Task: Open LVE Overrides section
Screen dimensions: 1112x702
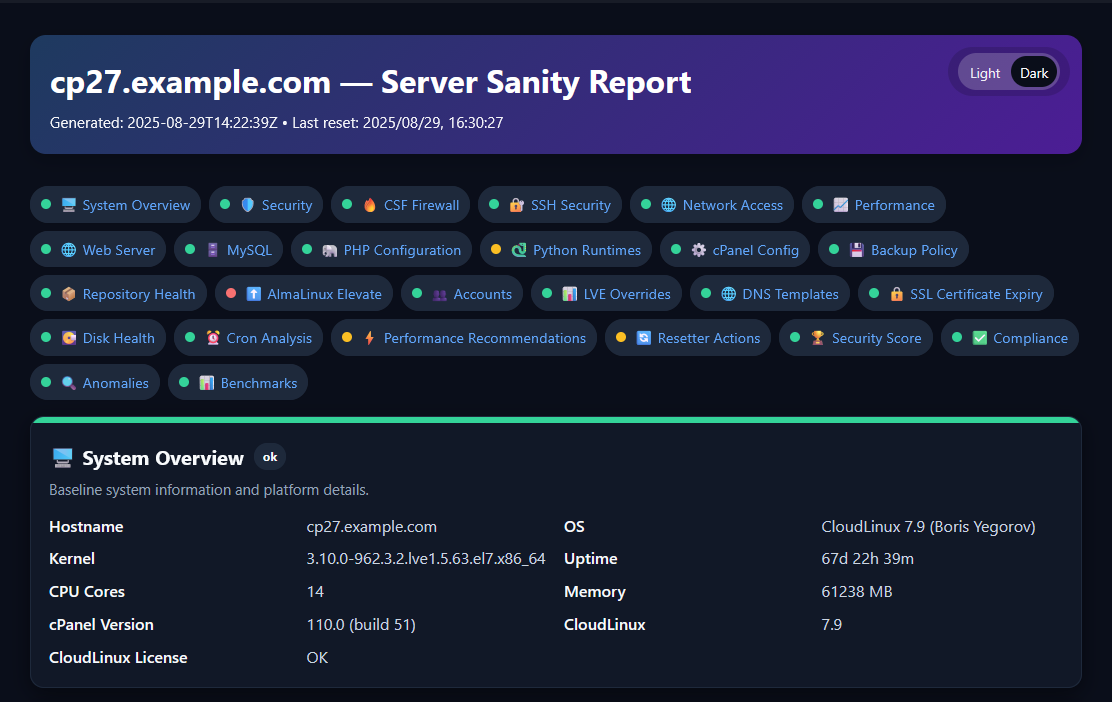Action: tap(606, 294)
